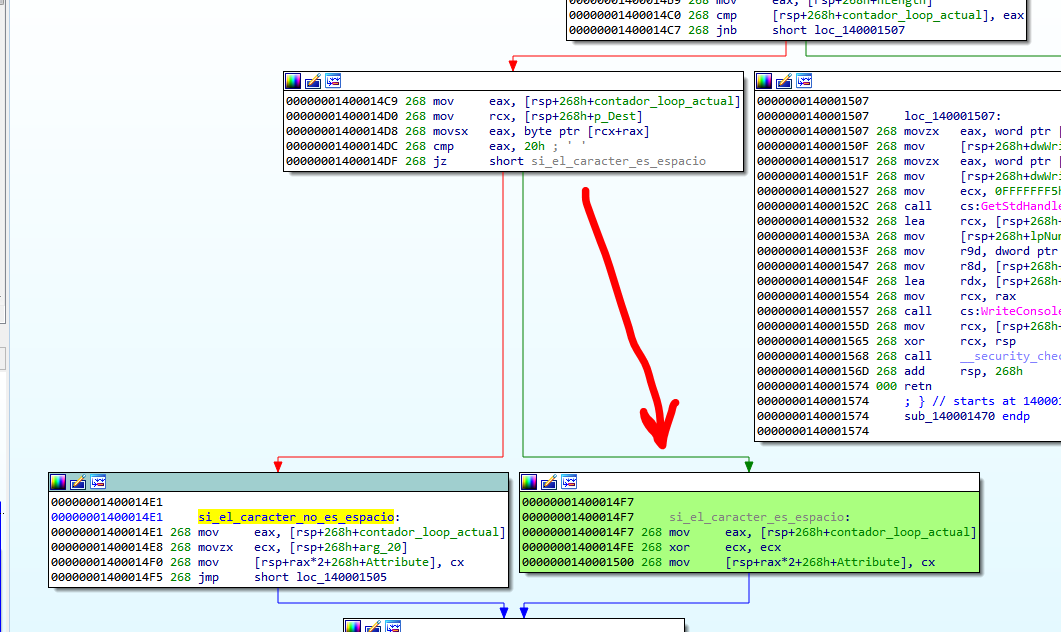This screenshot has height=632, width=1061.
Task: Select the yellow highlighted si_el_caracter_no_es_espacio label
Action: pyautogui.click(x=295, y=517)
